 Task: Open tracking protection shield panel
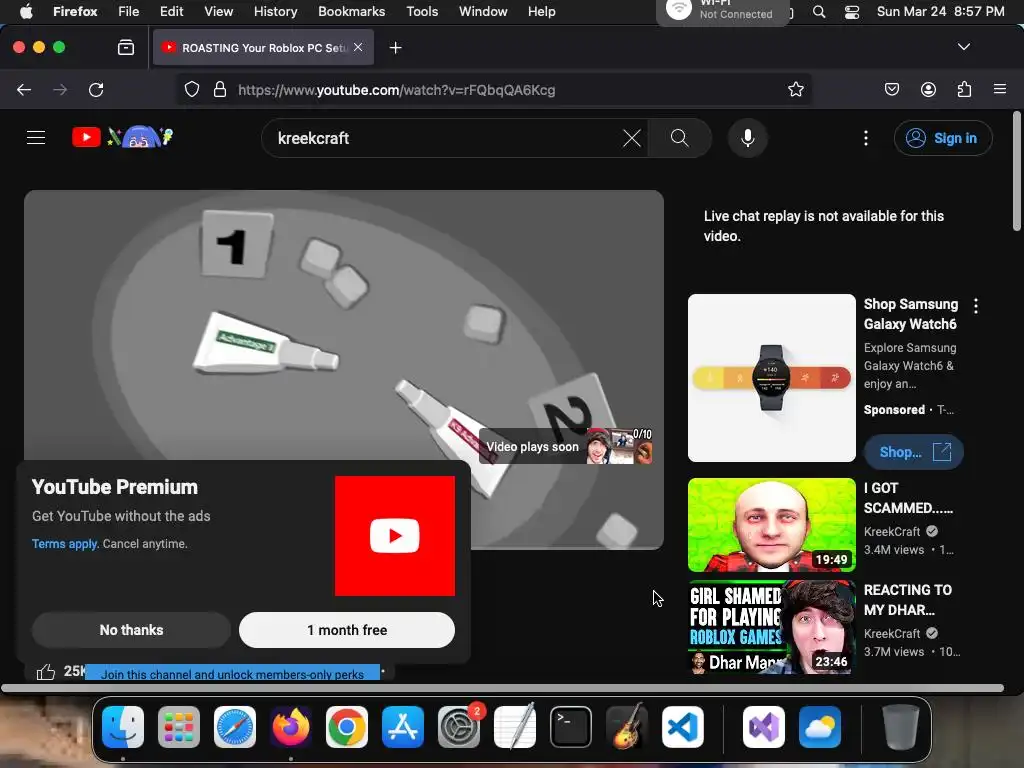[x=191, y=89]
